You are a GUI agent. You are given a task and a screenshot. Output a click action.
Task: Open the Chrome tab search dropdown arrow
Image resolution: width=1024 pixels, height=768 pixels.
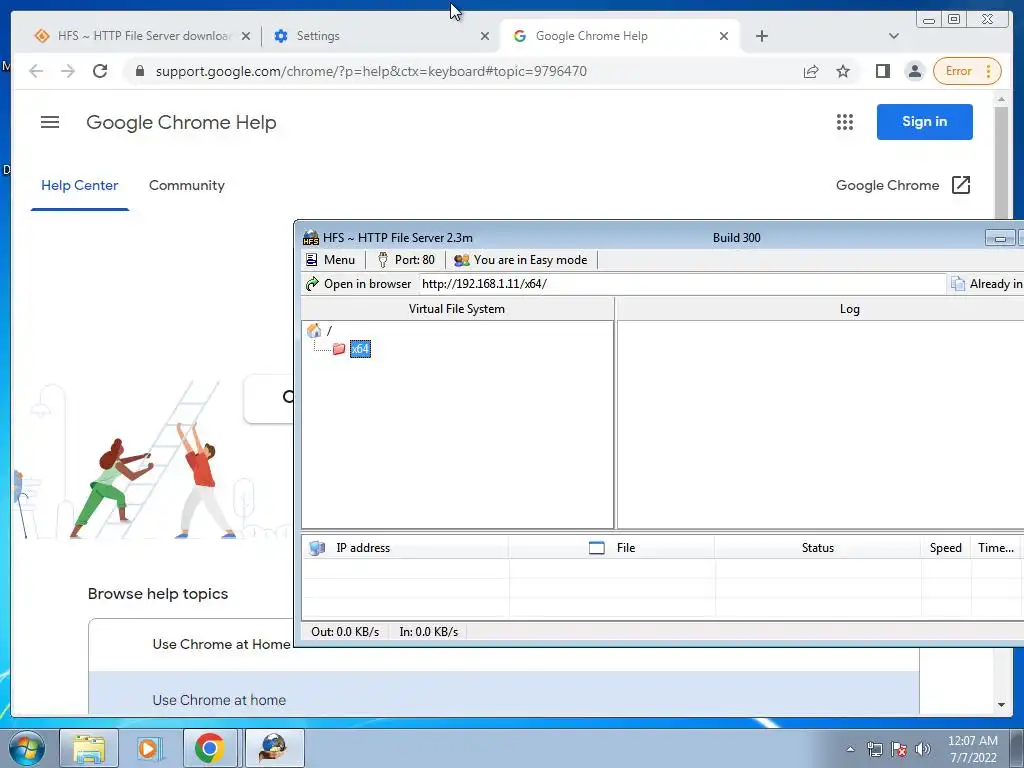point(894,36)
